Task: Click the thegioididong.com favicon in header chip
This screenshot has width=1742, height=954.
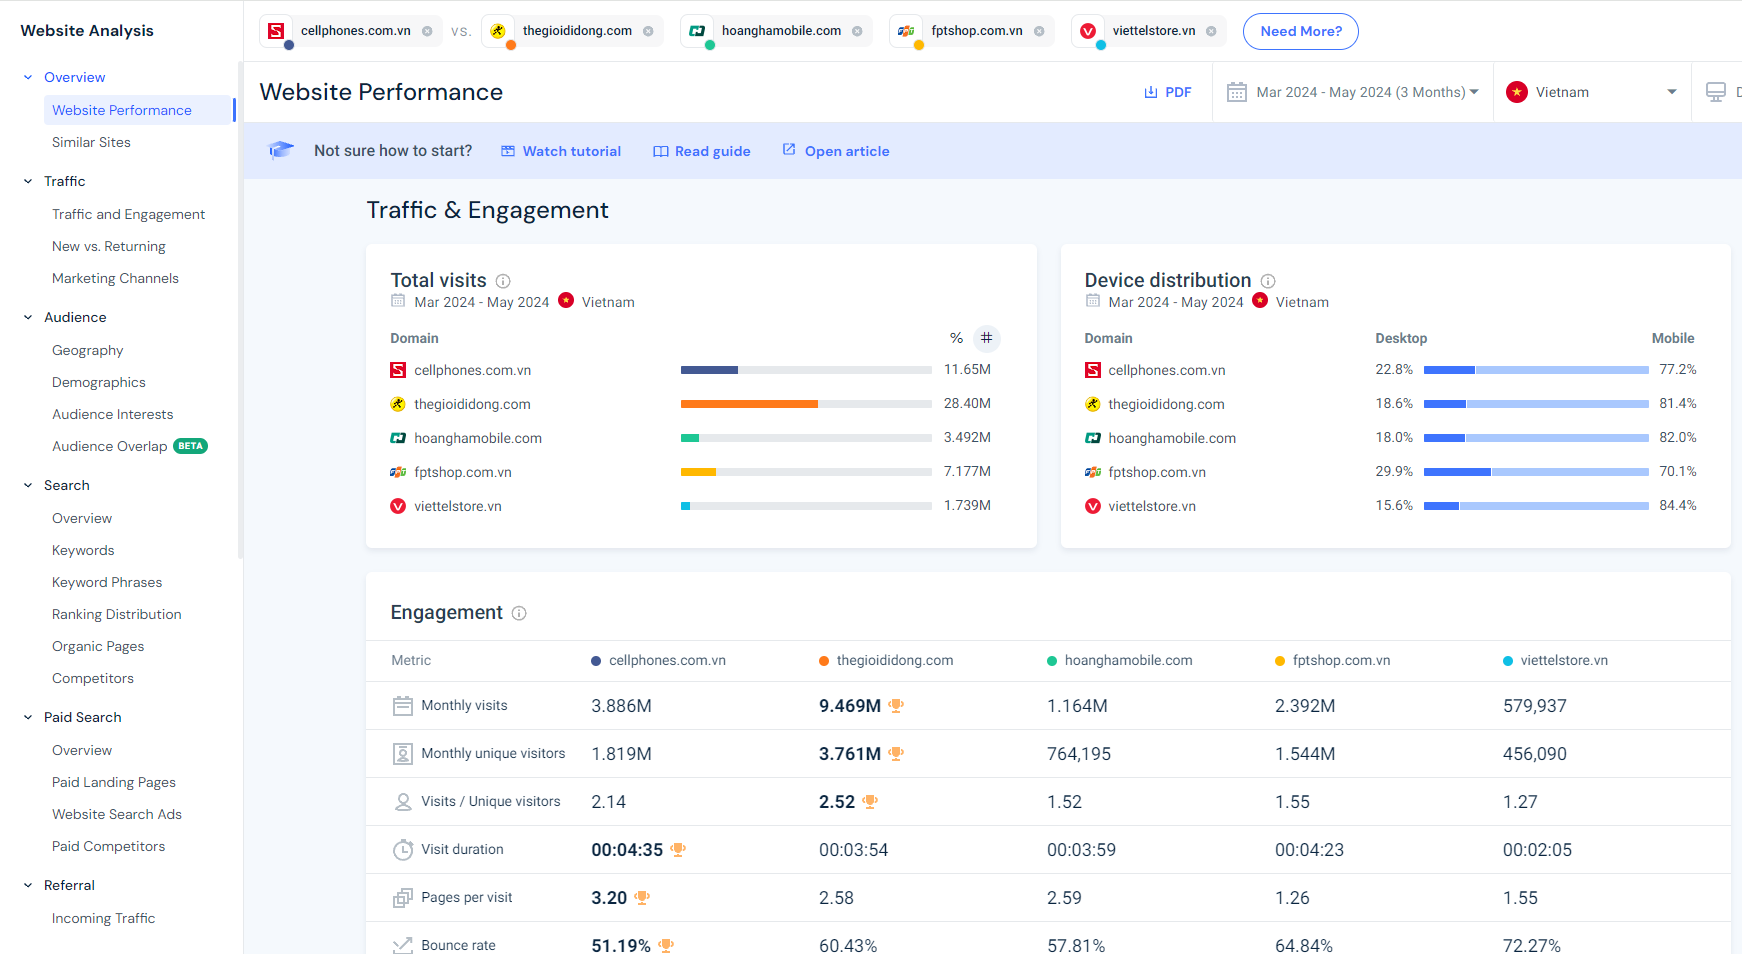Action: click(x=498, y=31)
